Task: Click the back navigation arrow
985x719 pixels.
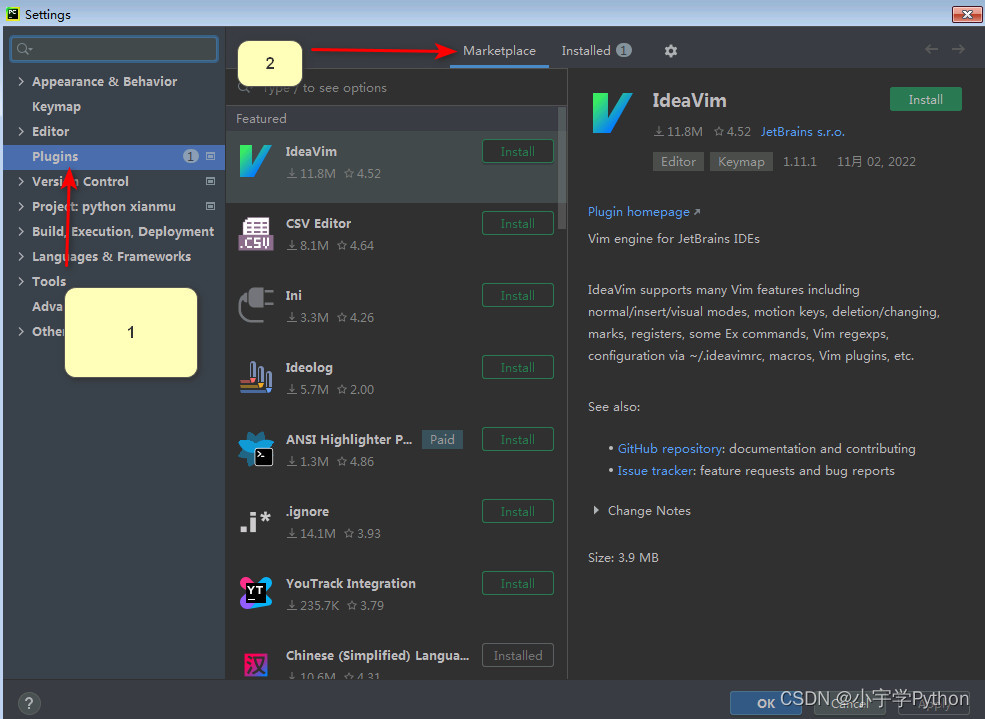Action: point(932,49)
